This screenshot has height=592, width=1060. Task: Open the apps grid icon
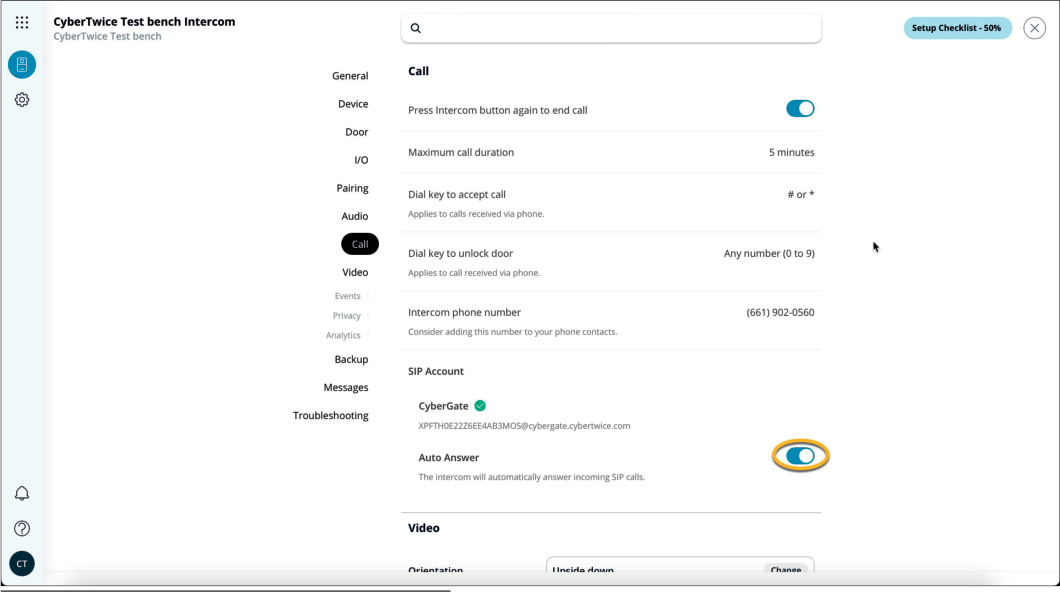(21, 21)
